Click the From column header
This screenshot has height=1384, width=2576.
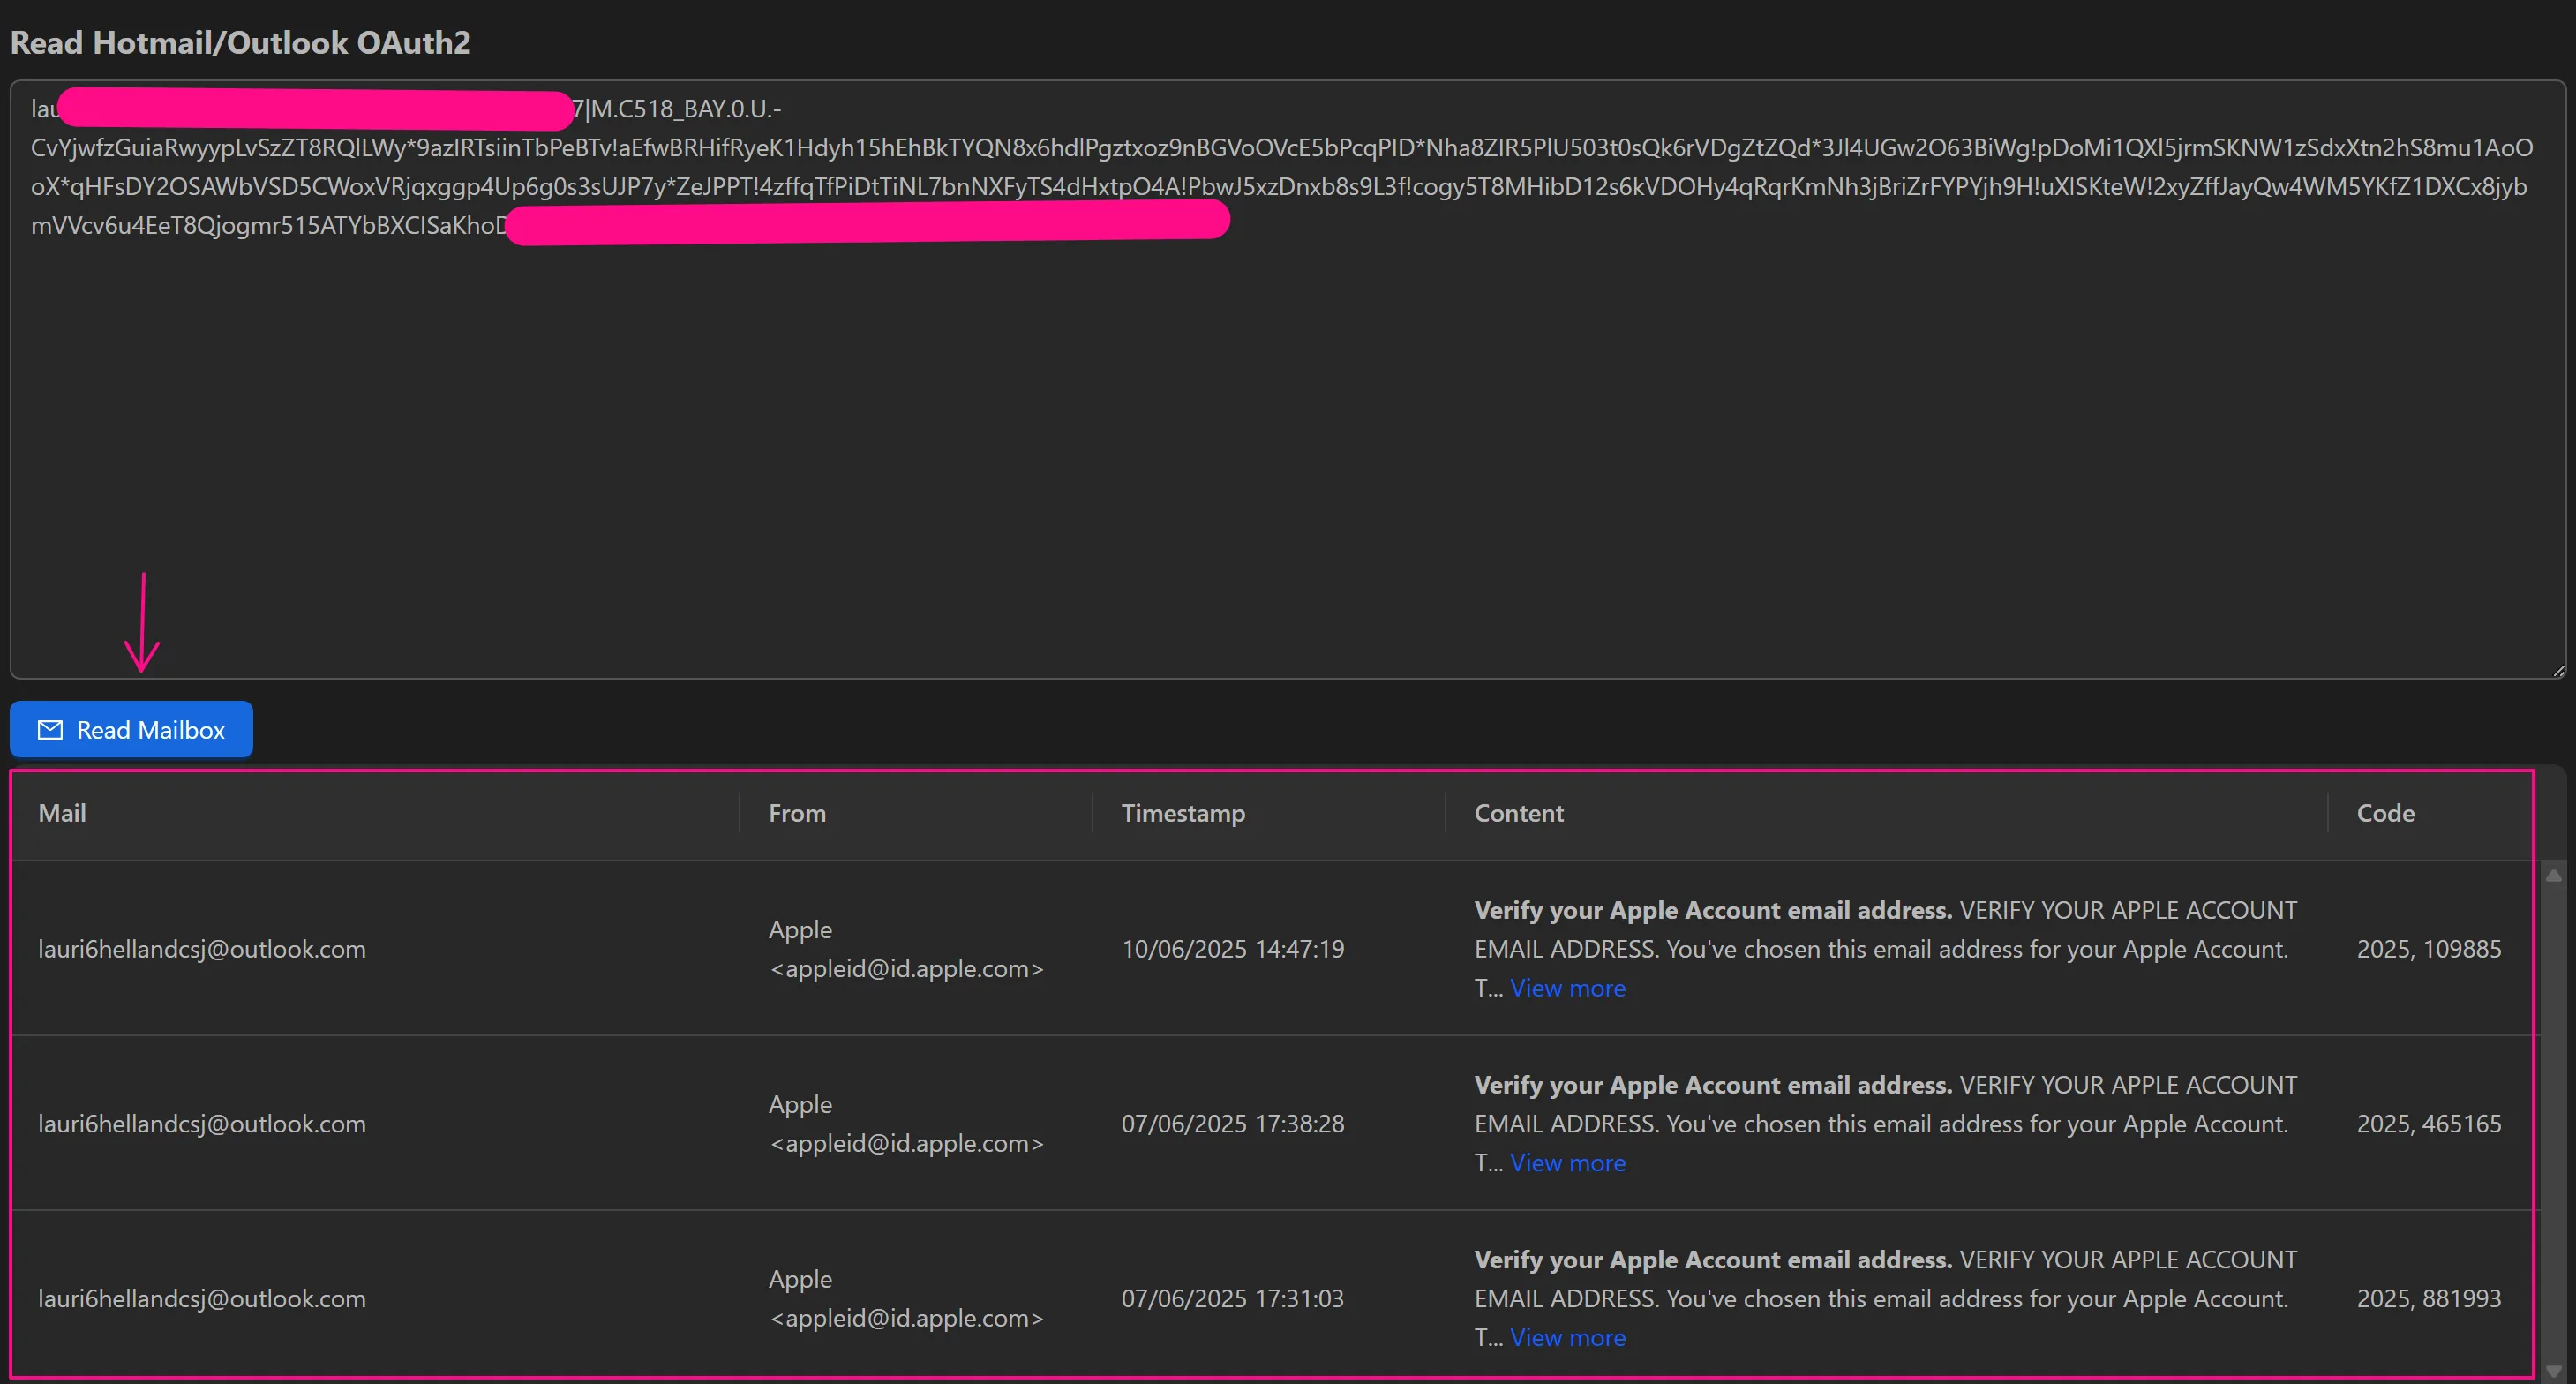tap(796, 812)
